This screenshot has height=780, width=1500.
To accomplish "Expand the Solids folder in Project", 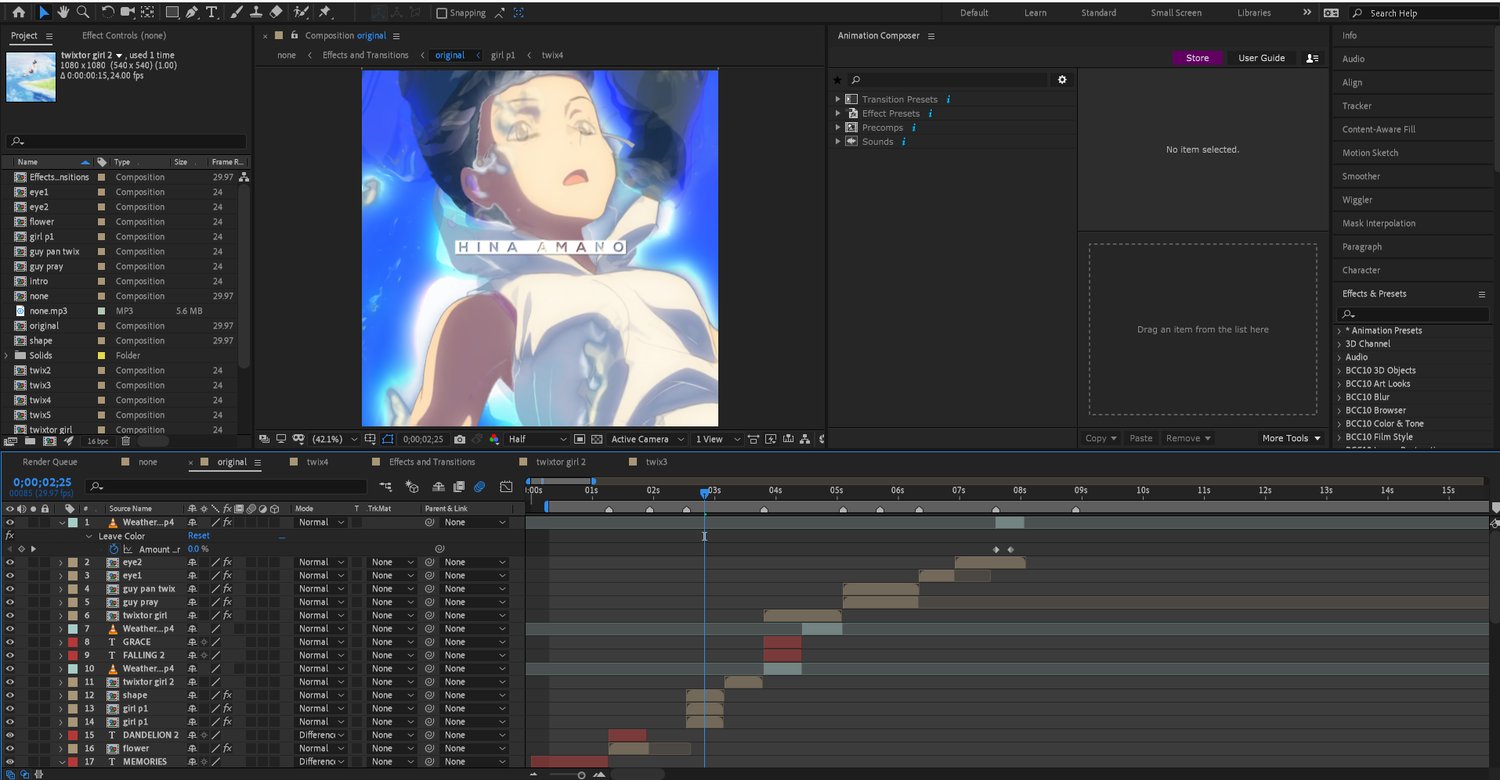I will tap(7, 355).
